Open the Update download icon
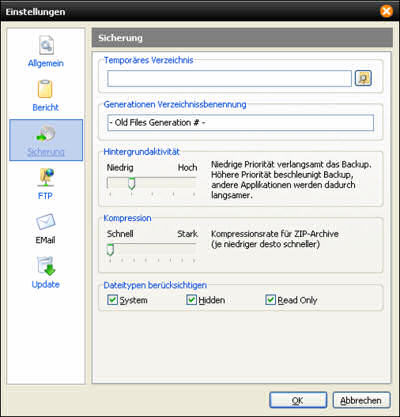400x417 pixels. coord(46,266)
